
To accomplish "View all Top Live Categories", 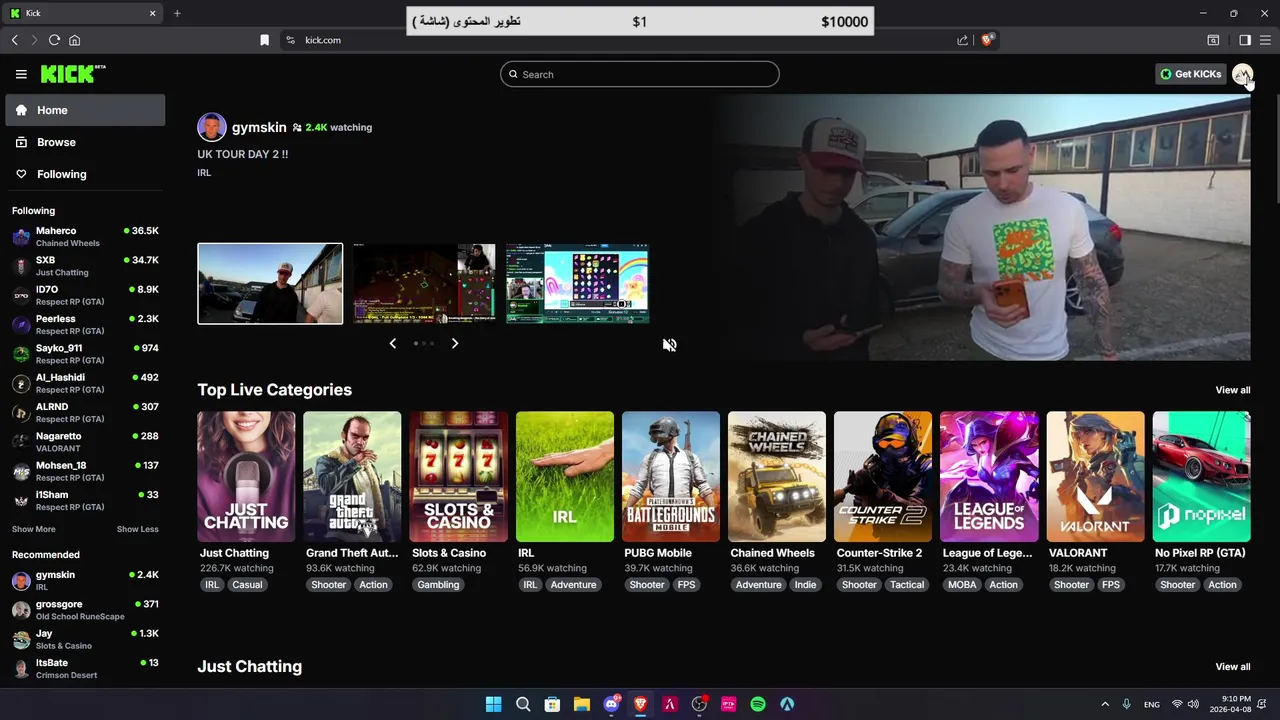I will coord(1232,390).
